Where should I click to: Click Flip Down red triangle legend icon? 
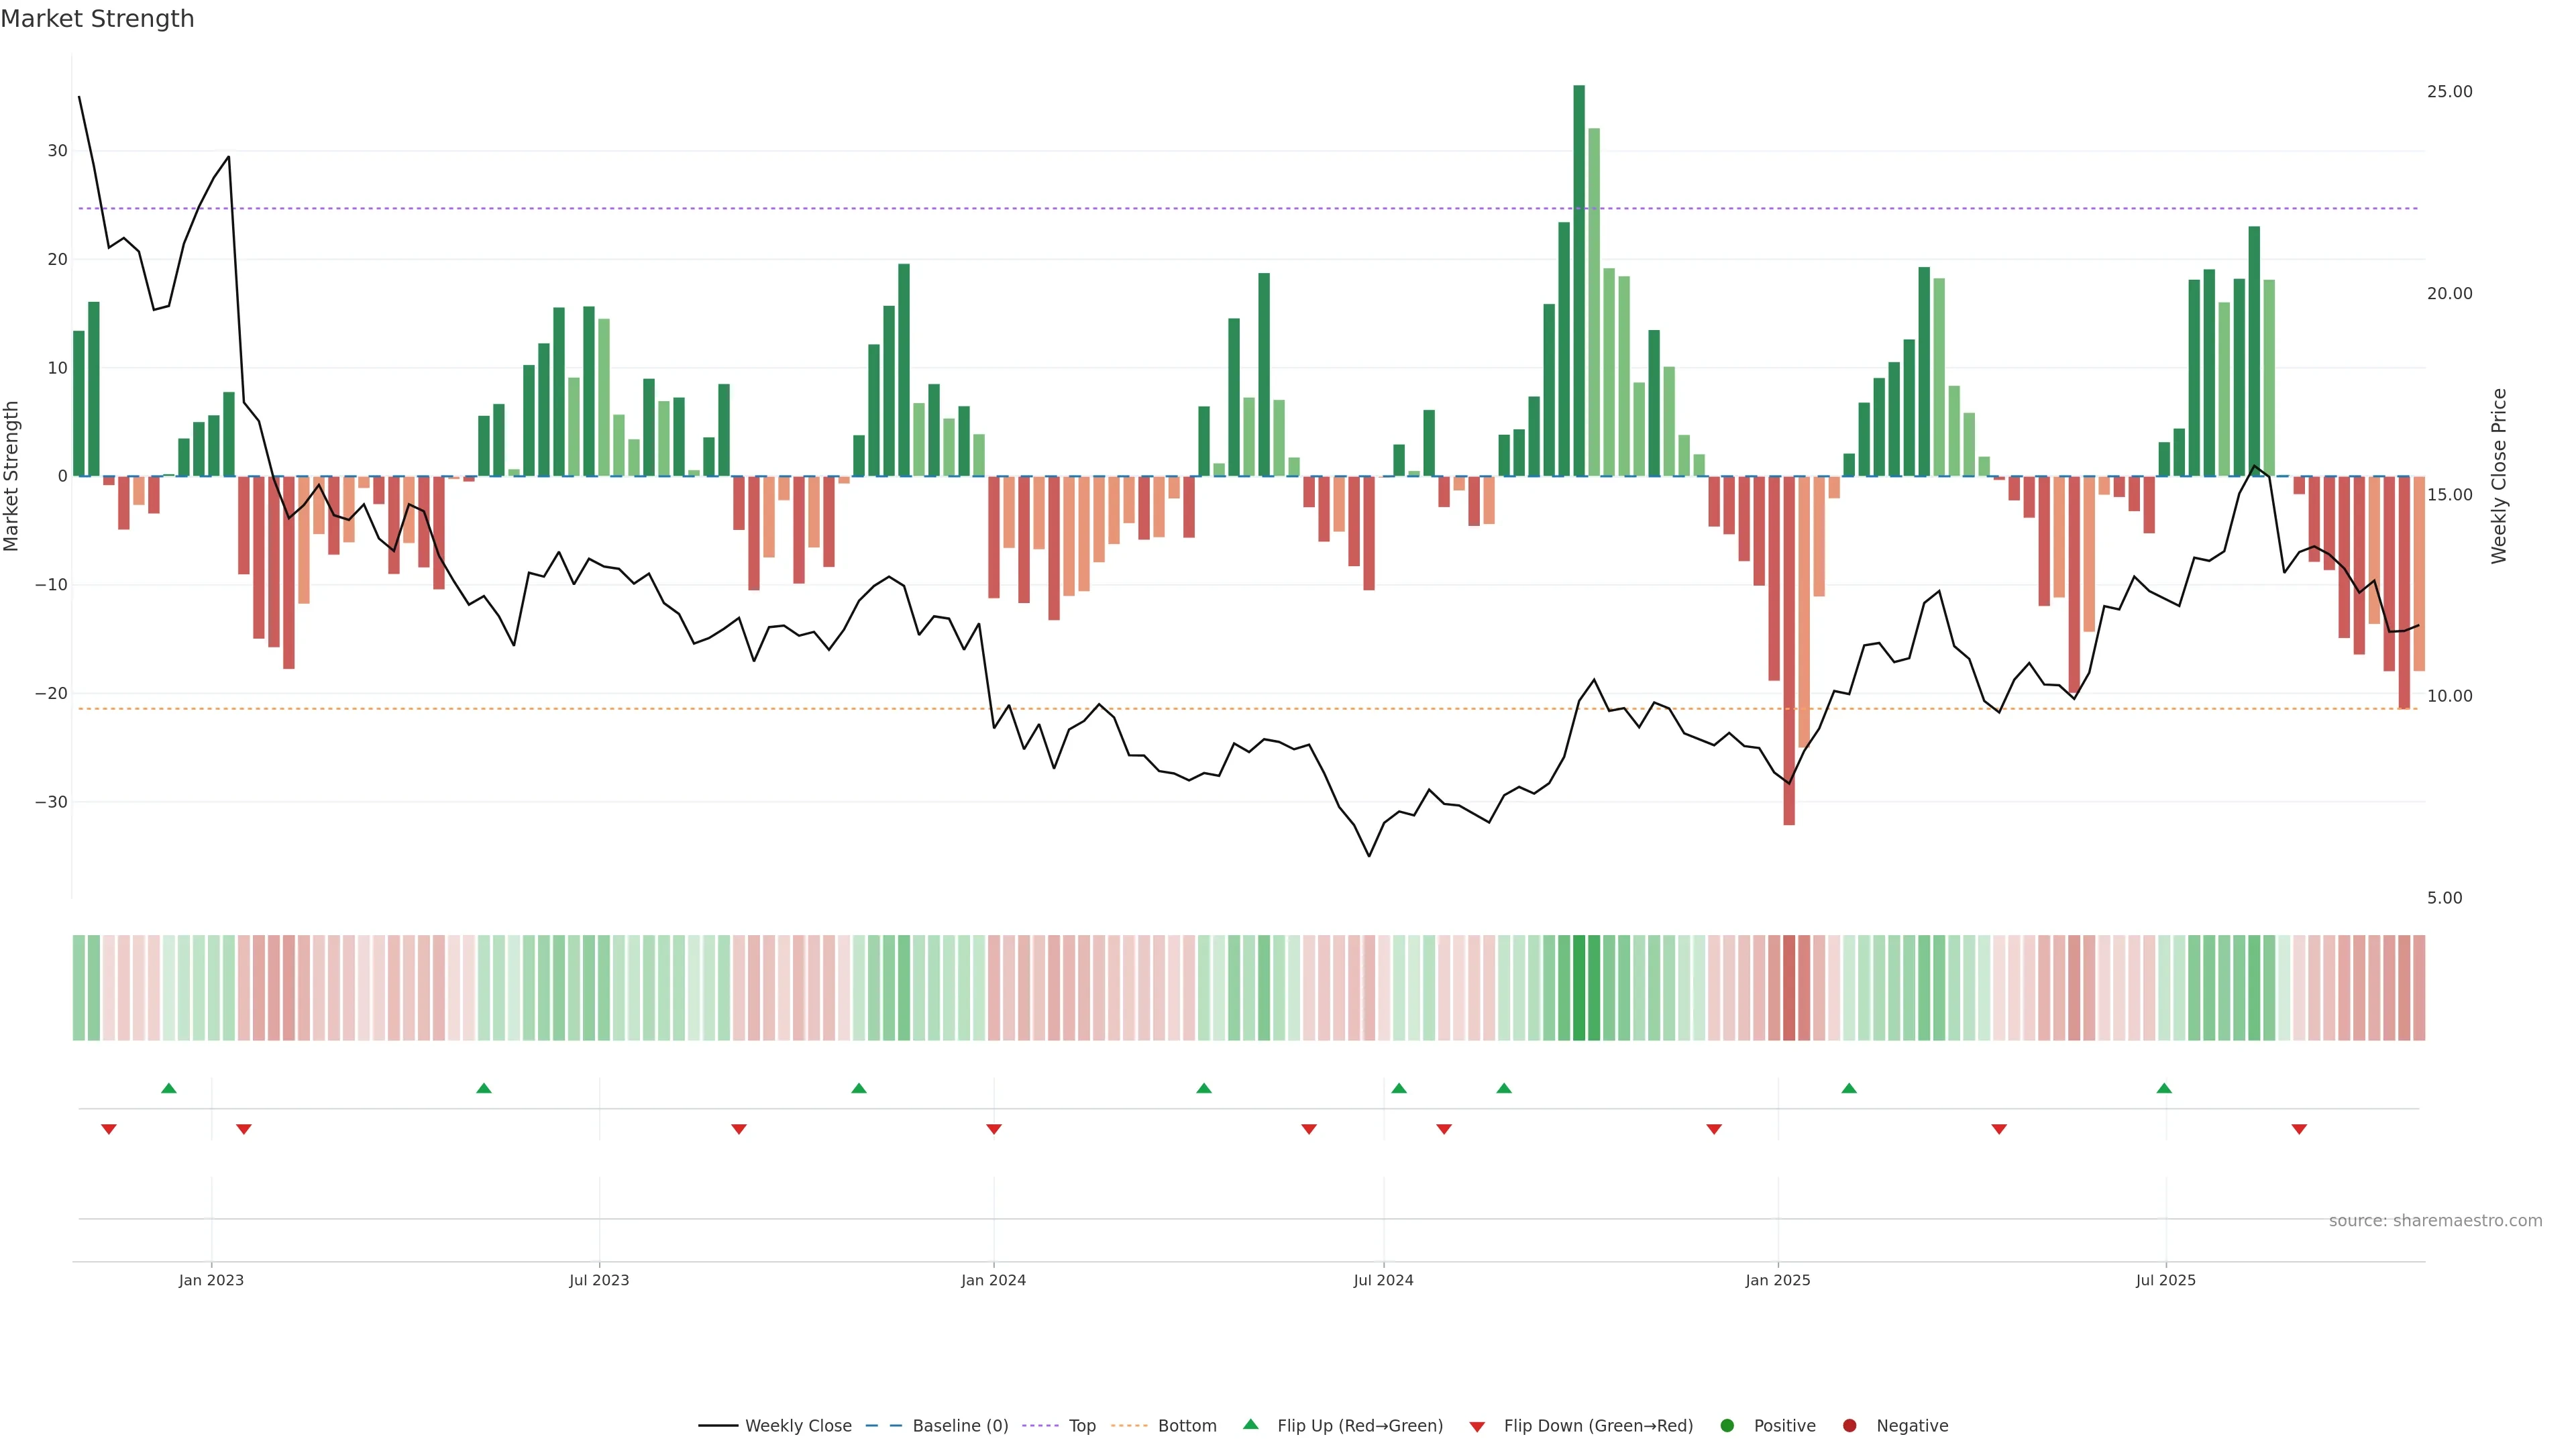point(1477,1427)
